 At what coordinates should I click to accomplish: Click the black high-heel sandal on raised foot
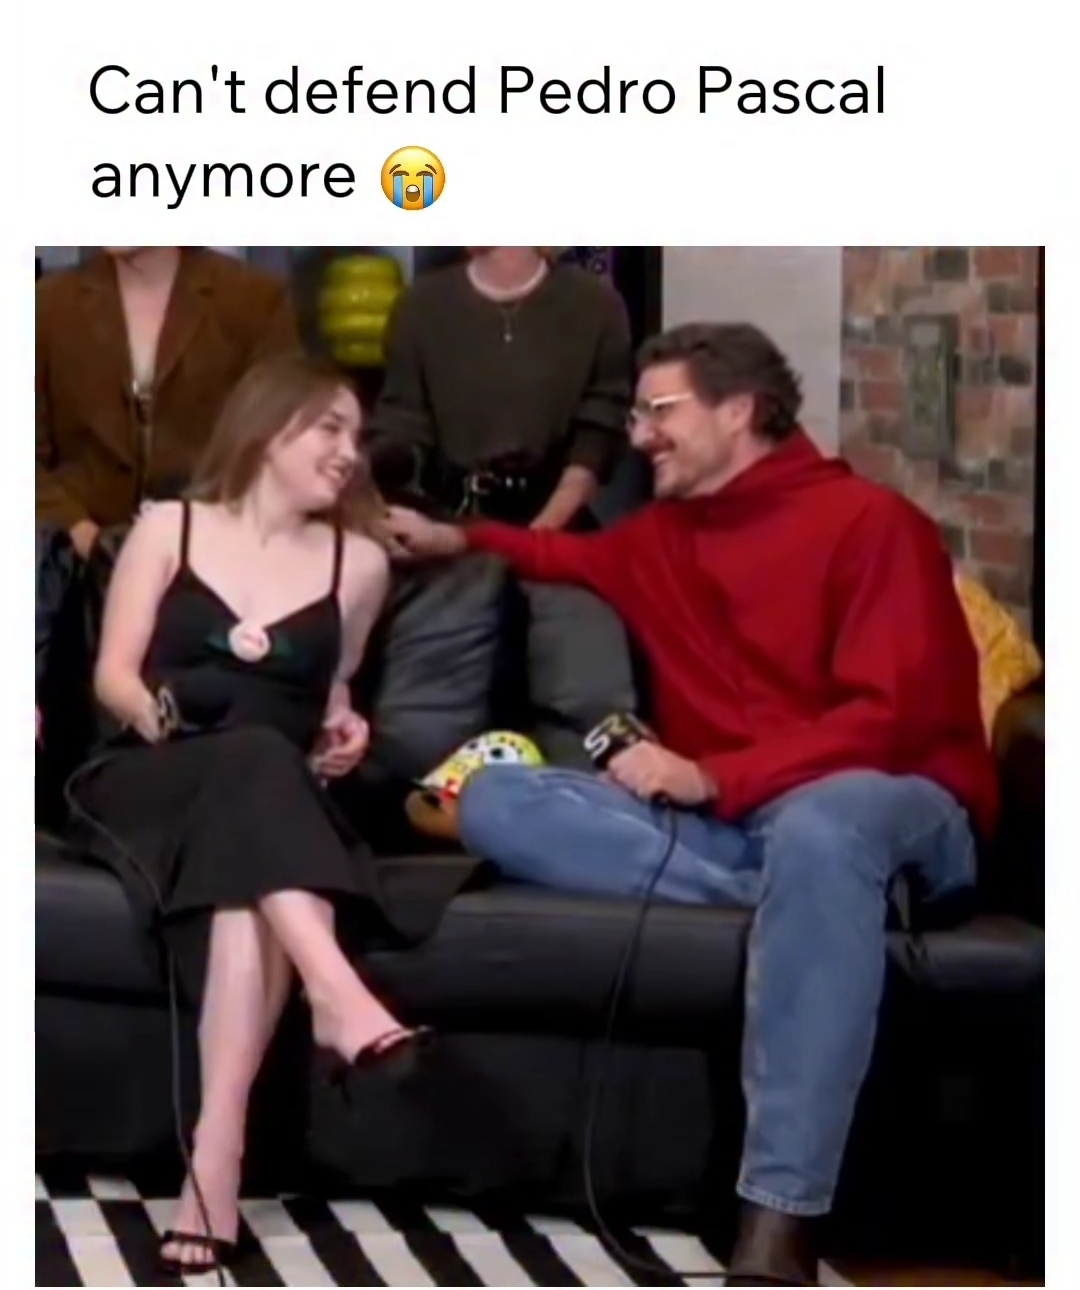pos(375,1055)
